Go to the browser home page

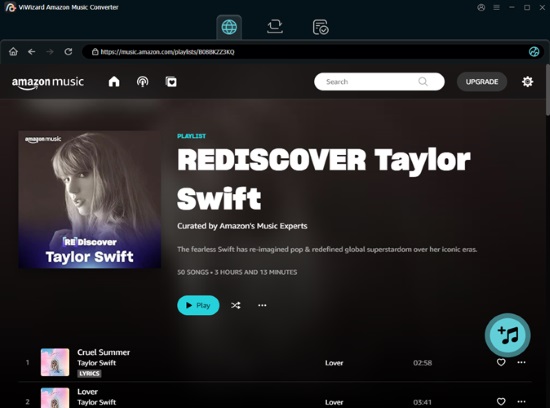(x=13, y=52)
